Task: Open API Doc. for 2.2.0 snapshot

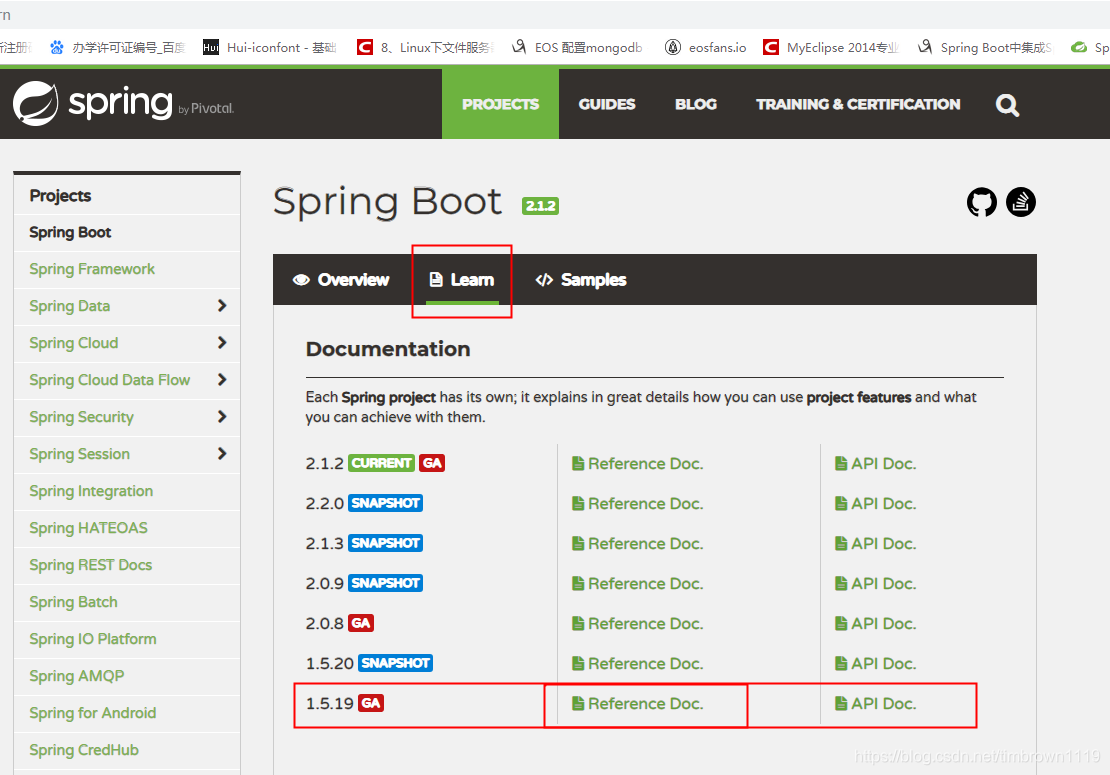Action: [876, 503]
